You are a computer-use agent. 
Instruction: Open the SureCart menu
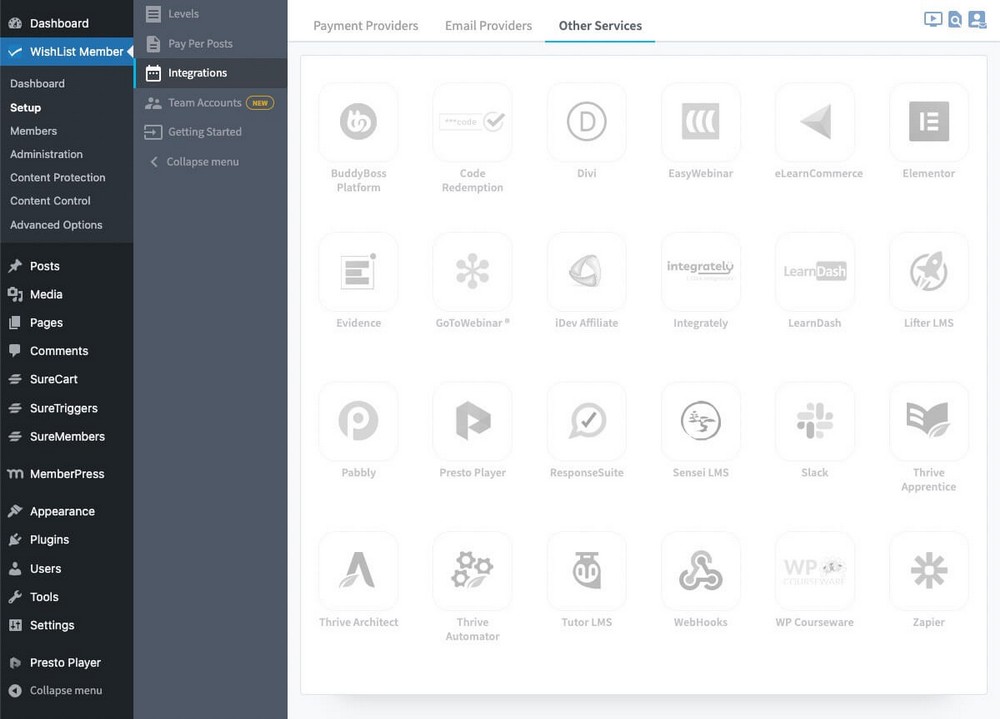66,379
